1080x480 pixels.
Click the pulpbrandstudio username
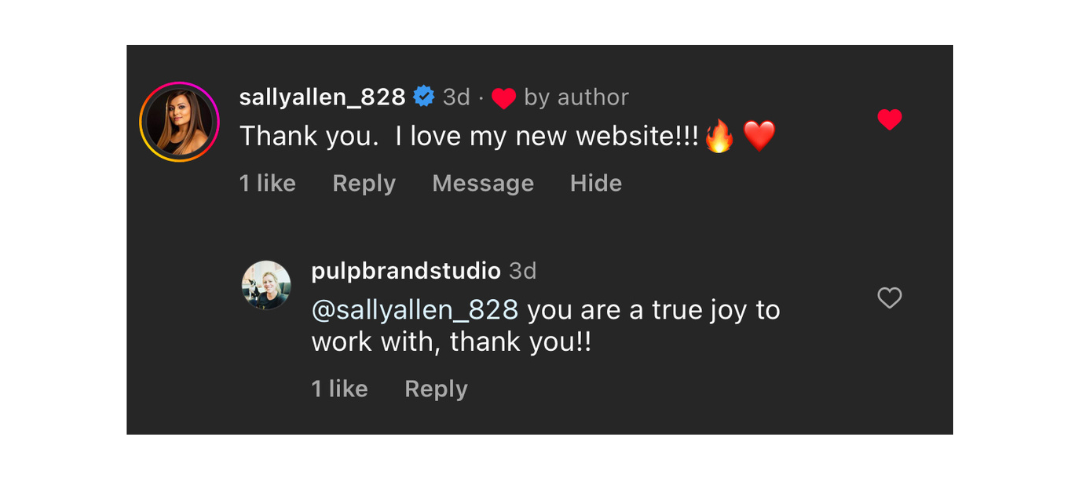point(406,271)
